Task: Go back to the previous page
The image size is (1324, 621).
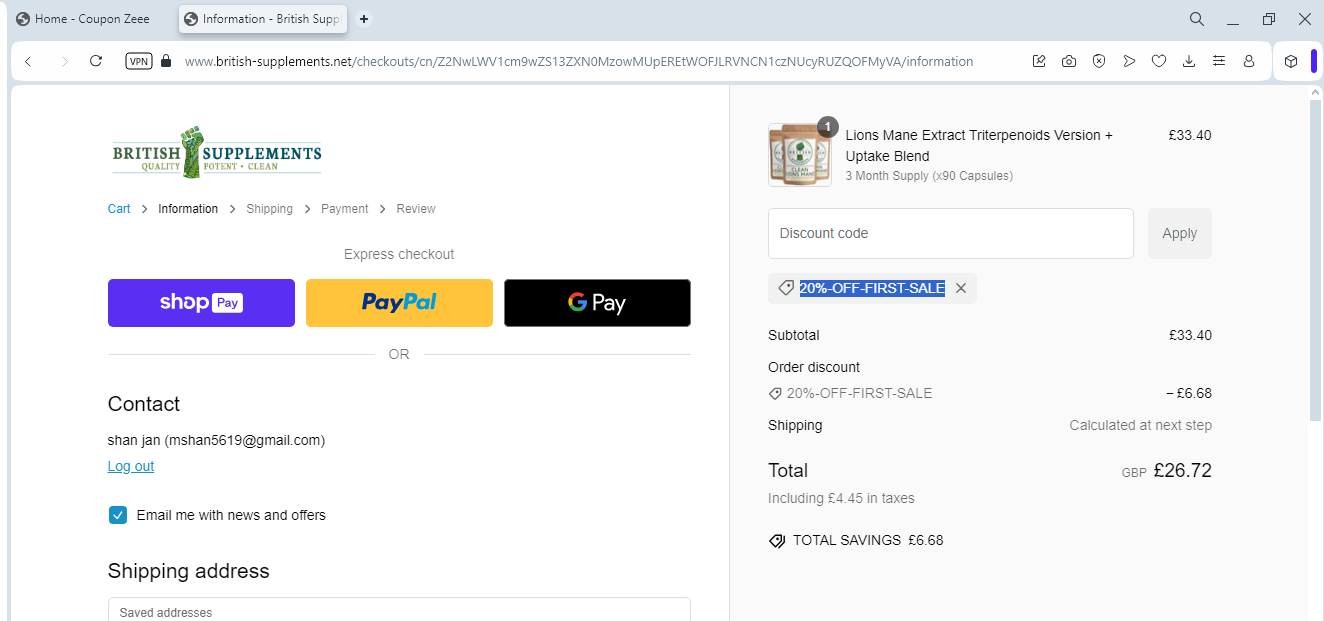Action: [28, 61]
